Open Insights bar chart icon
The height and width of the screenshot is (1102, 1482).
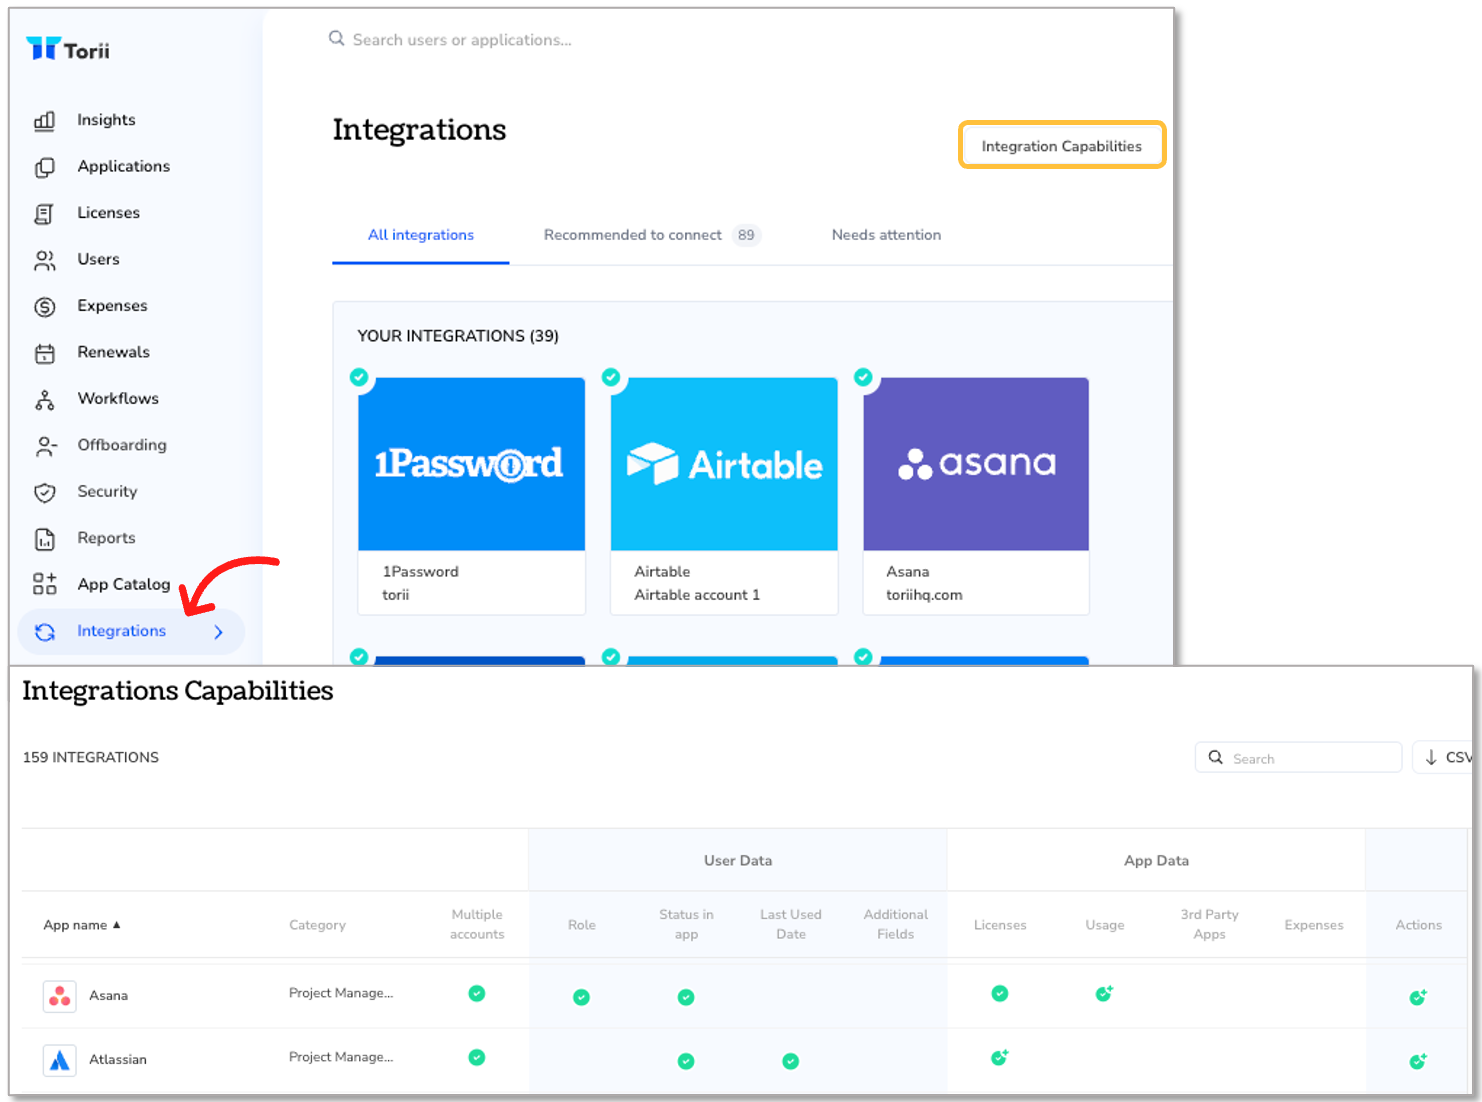coord(45,121)
